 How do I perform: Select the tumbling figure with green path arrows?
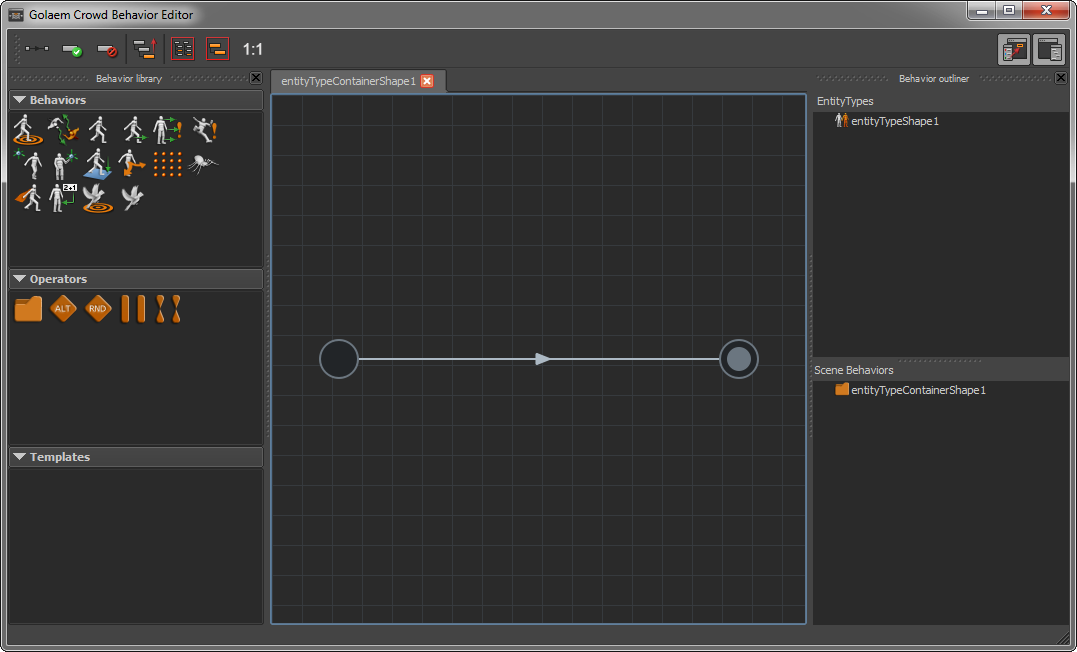pyautogui.click(x=63, y=129)
